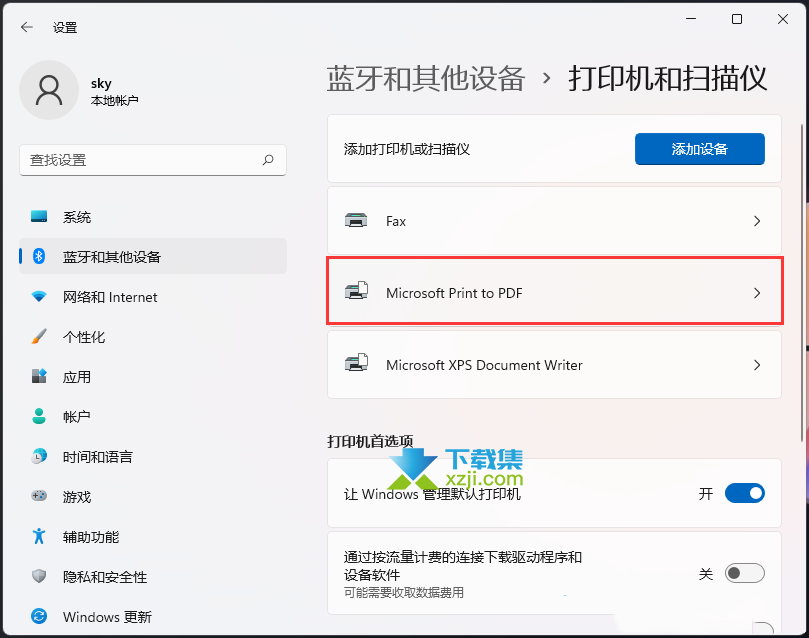Open 应用 settings category
809x638 pixels.
pos(153,377)
